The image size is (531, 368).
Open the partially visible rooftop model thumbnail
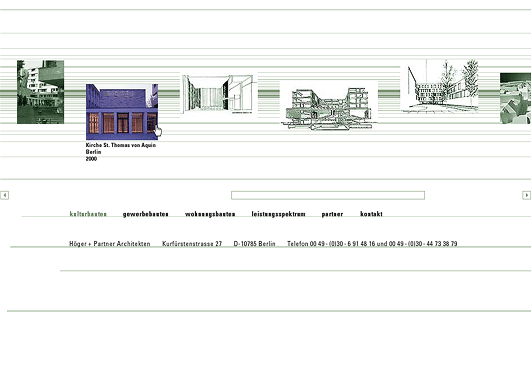point(515,98)
